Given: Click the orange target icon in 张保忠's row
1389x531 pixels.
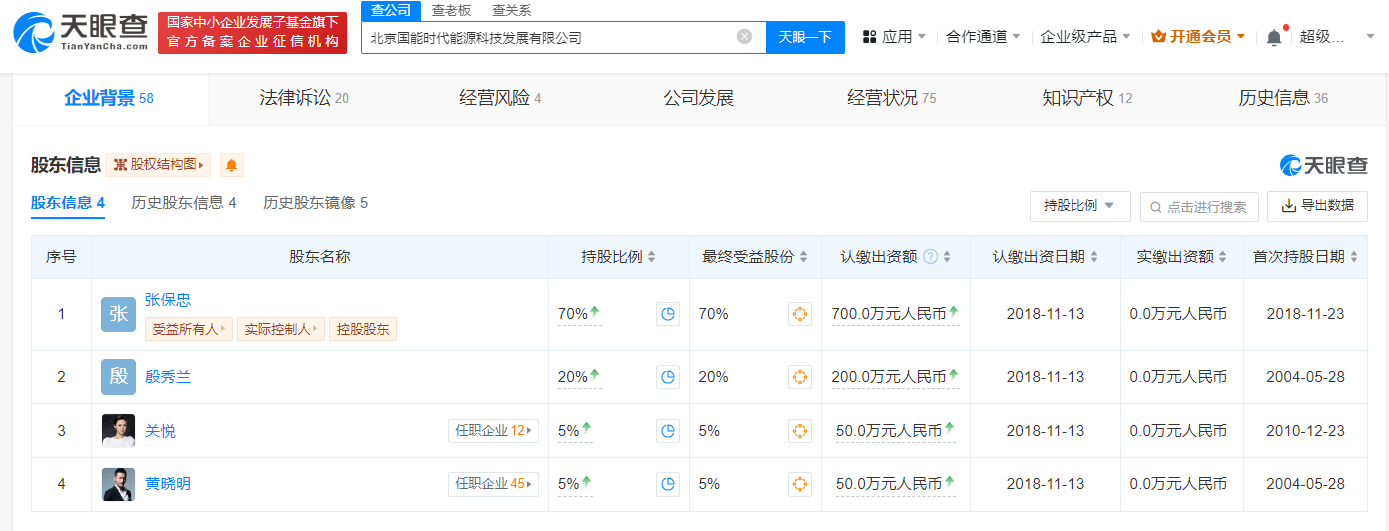Looking at the screenshot, I should 799,314.
